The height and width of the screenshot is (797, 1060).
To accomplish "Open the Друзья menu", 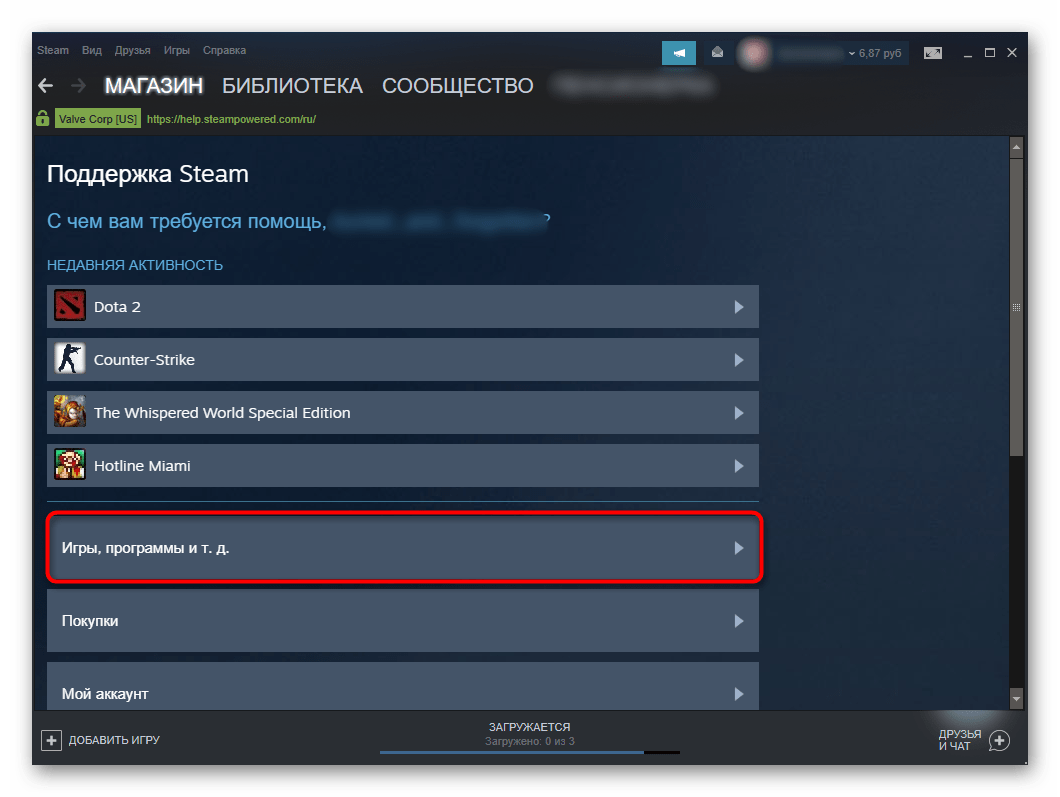I will [x=132, y=50].
